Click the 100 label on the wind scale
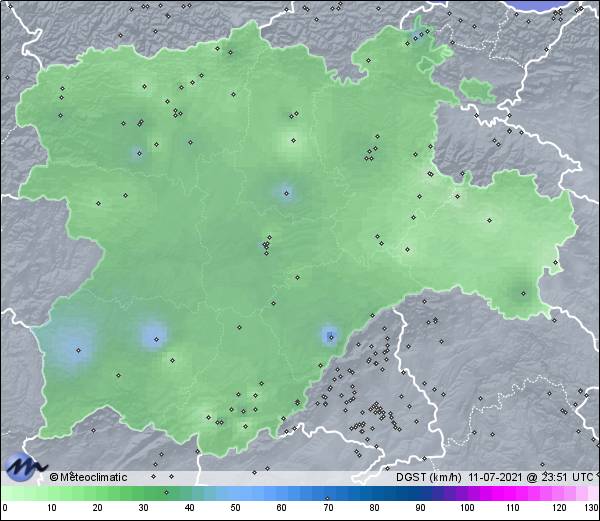Image resolution: width=600 pixels, height=521 pixels. click(467, 508)
